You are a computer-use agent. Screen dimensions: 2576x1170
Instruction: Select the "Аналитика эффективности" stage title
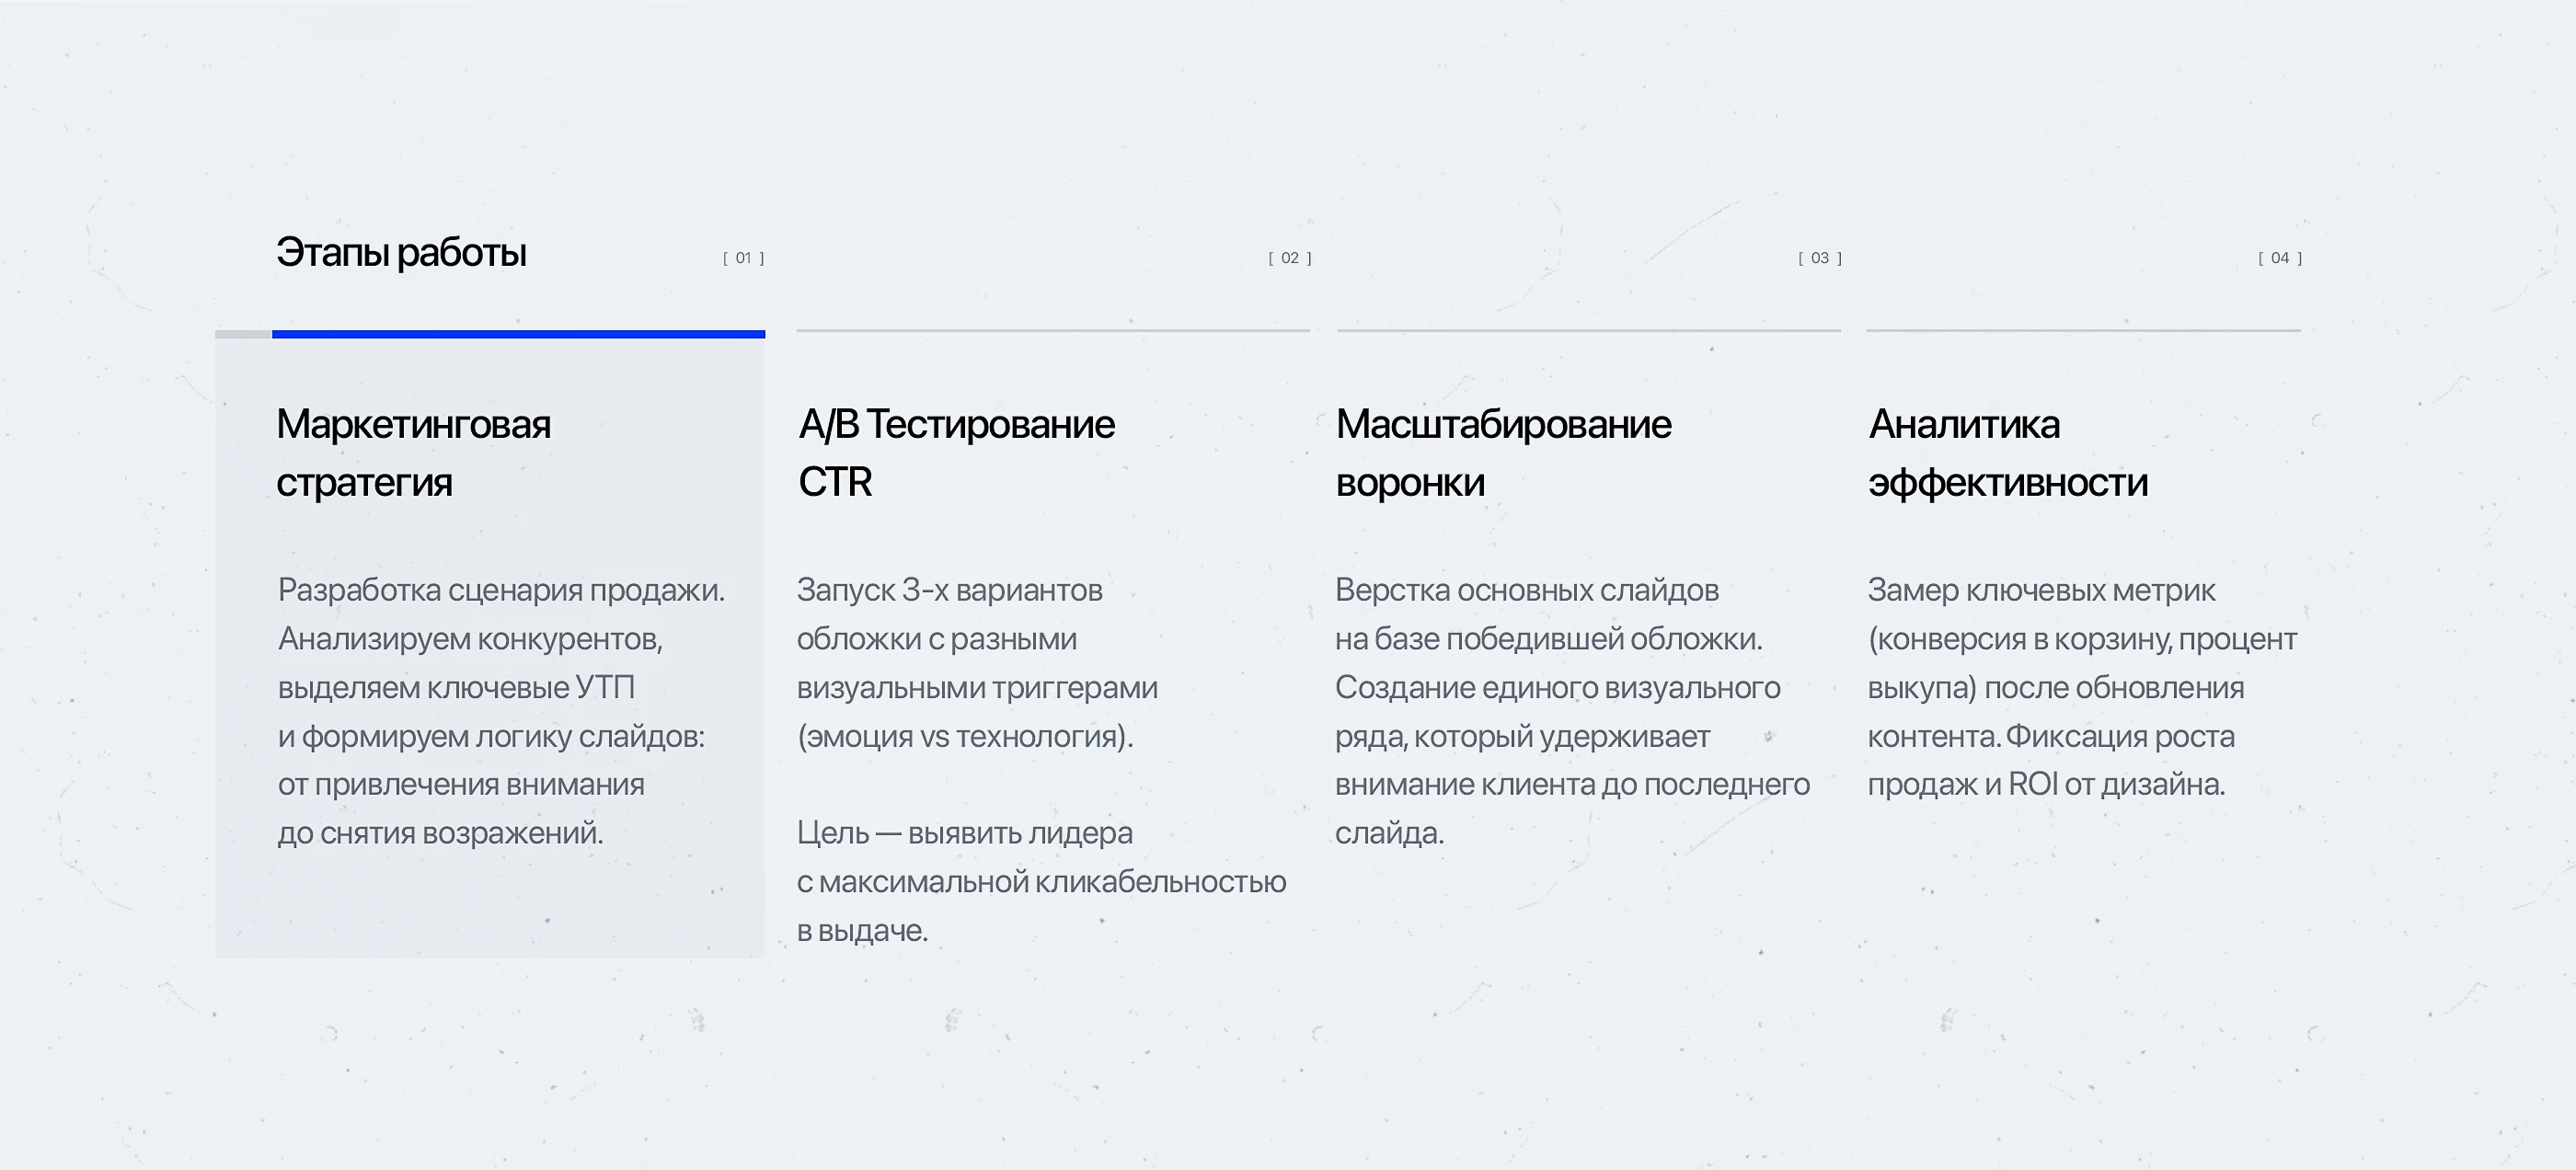pyautogui.click(x=2007, y=453)
